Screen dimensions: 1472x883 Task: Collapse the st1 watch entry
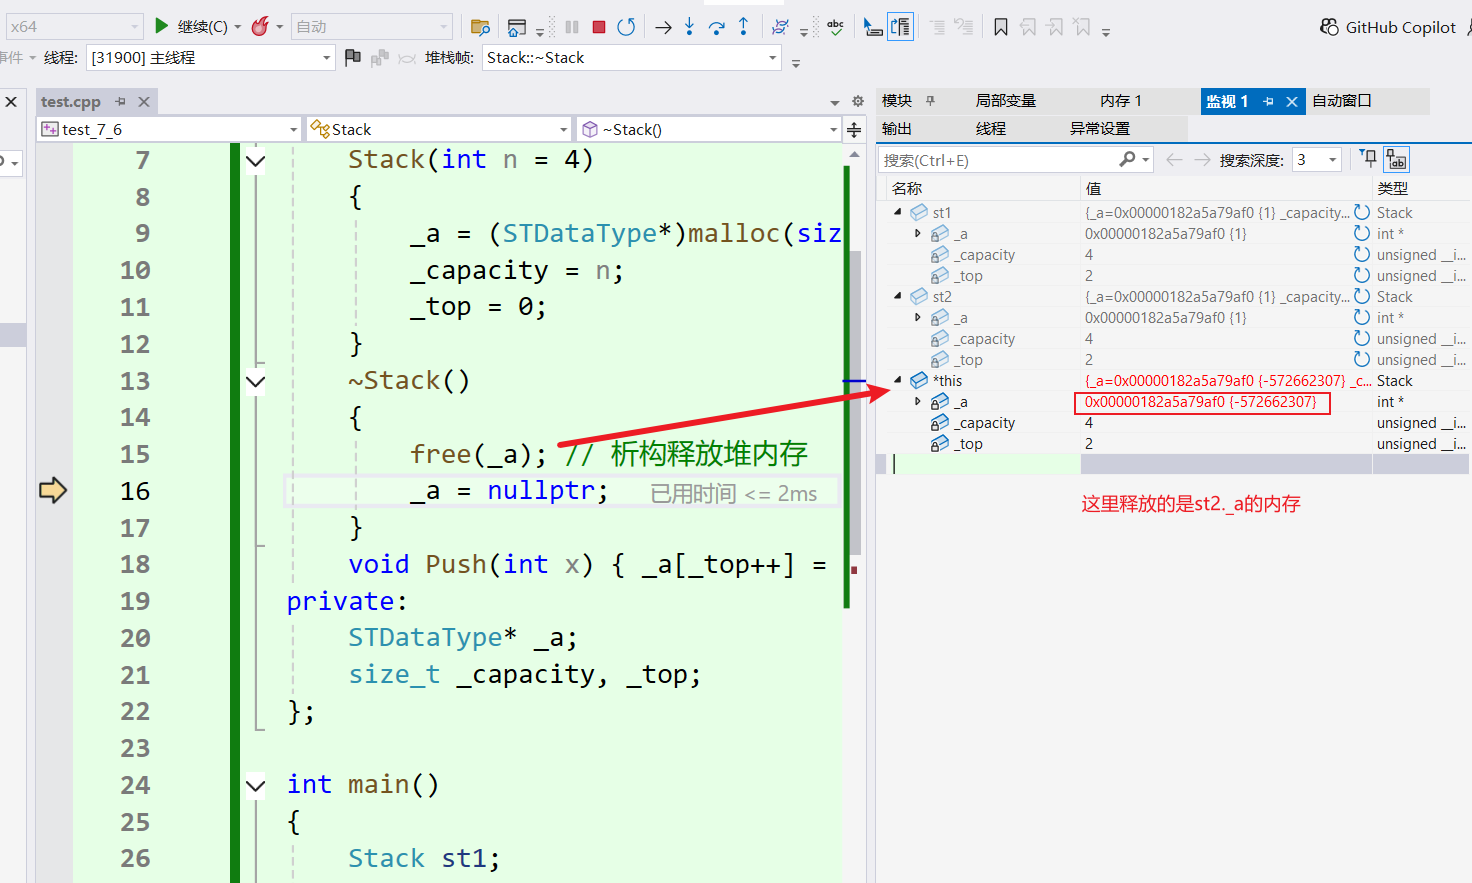(x=898, y=211)
